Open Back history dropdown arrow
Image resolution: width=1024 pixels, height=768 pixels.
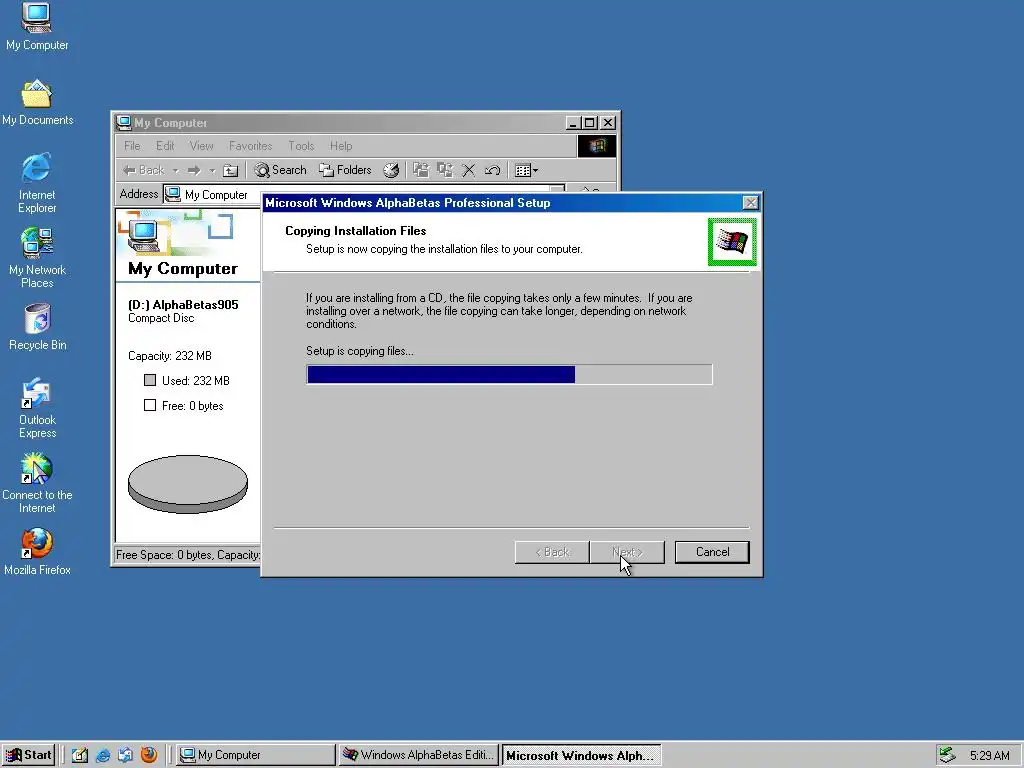[x=175, y=170]
